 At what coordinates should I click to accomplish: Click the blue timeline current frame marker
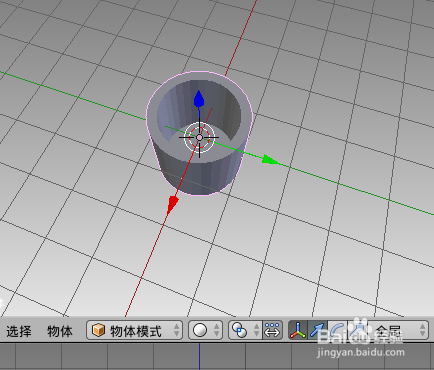(x=199, y=356)
